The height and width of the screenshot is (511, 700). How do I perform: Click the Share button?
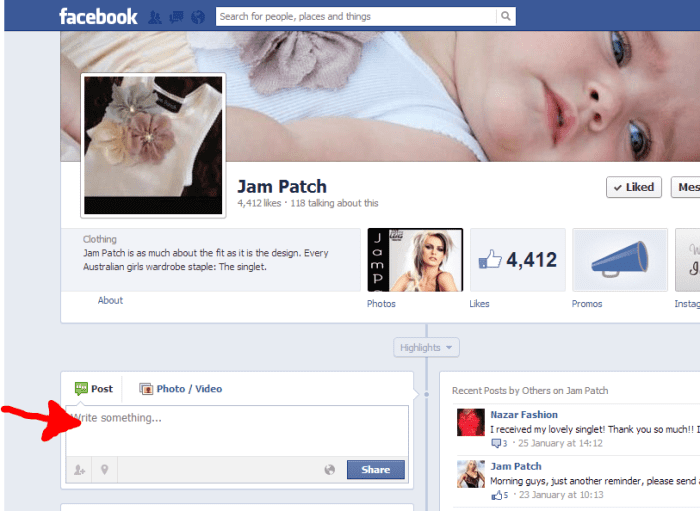point(376,469)
